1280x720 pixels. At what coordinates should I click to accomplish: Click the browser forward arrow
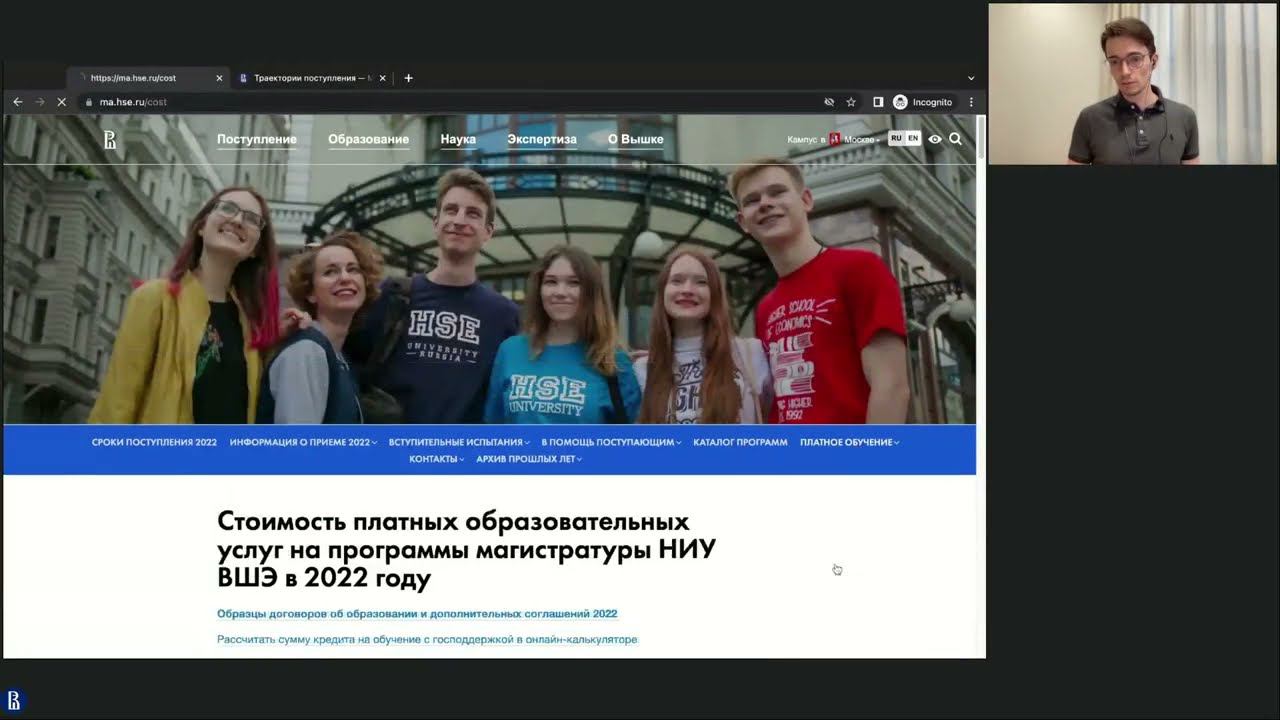40,102
